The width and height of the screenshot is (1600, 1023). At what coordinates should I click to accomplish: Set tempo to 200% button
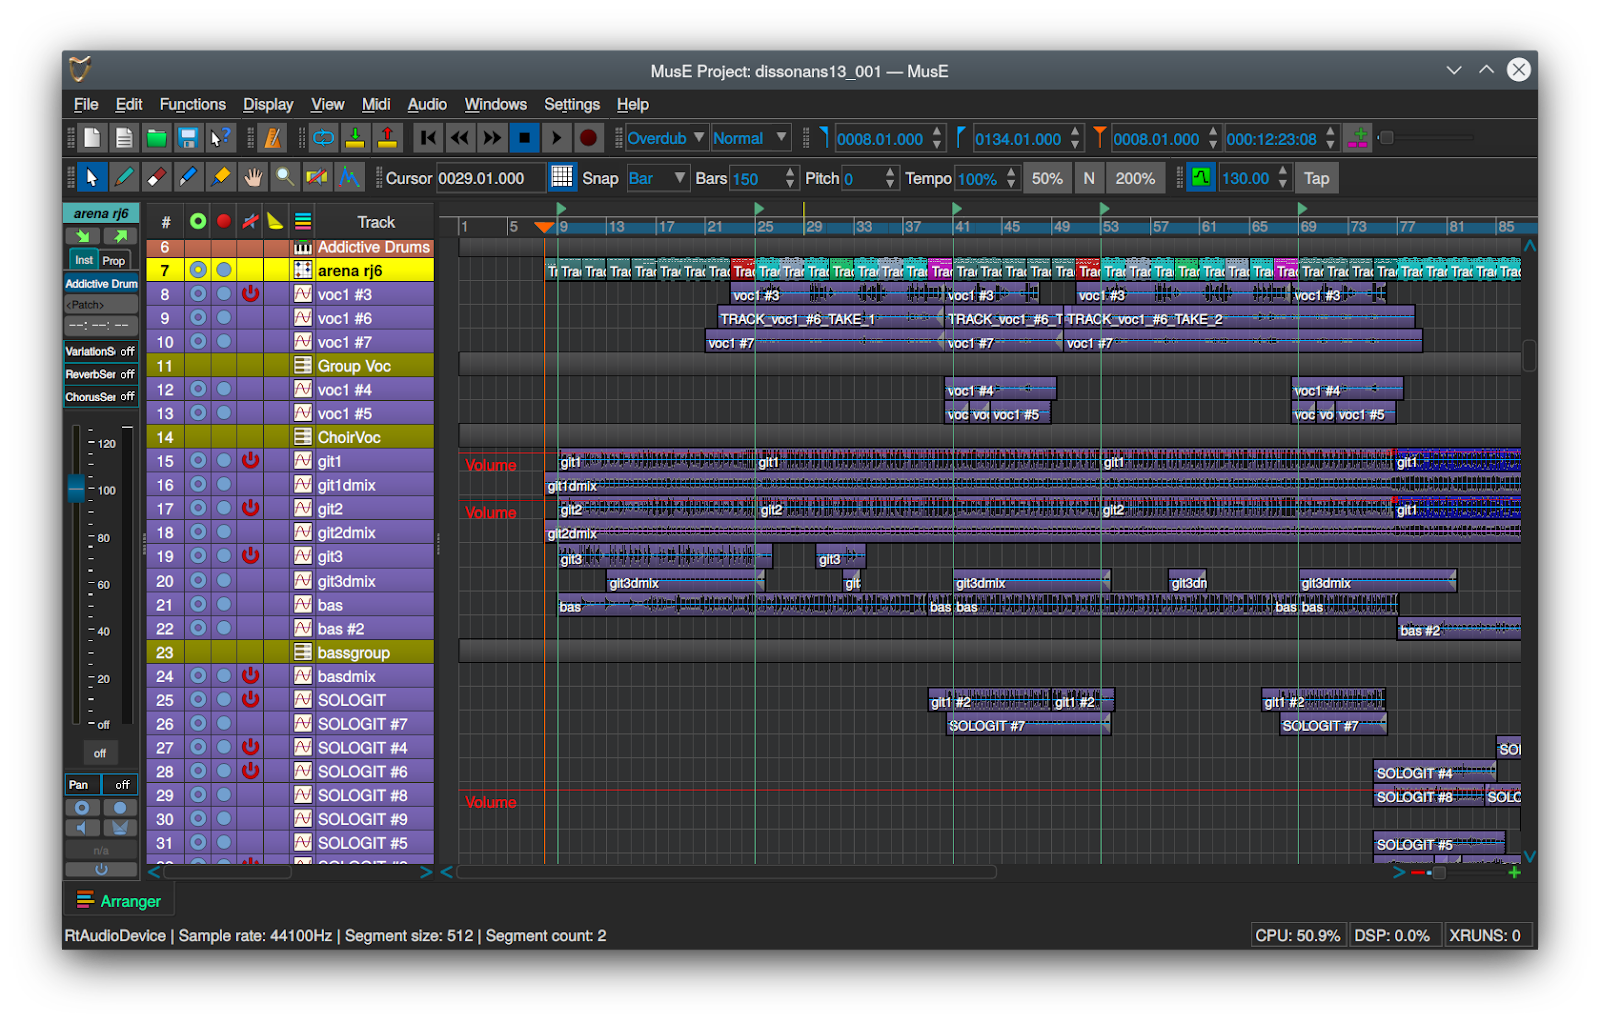point(1135,178)
